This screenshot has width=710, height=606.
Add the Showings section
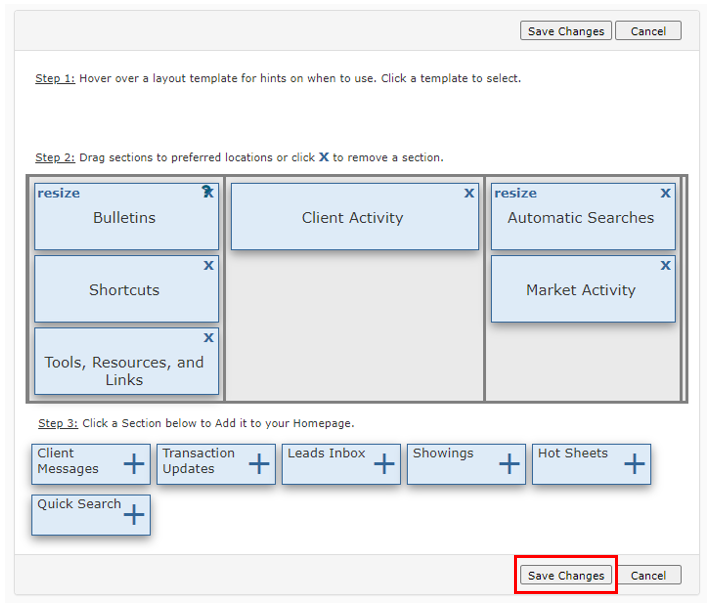509,464
